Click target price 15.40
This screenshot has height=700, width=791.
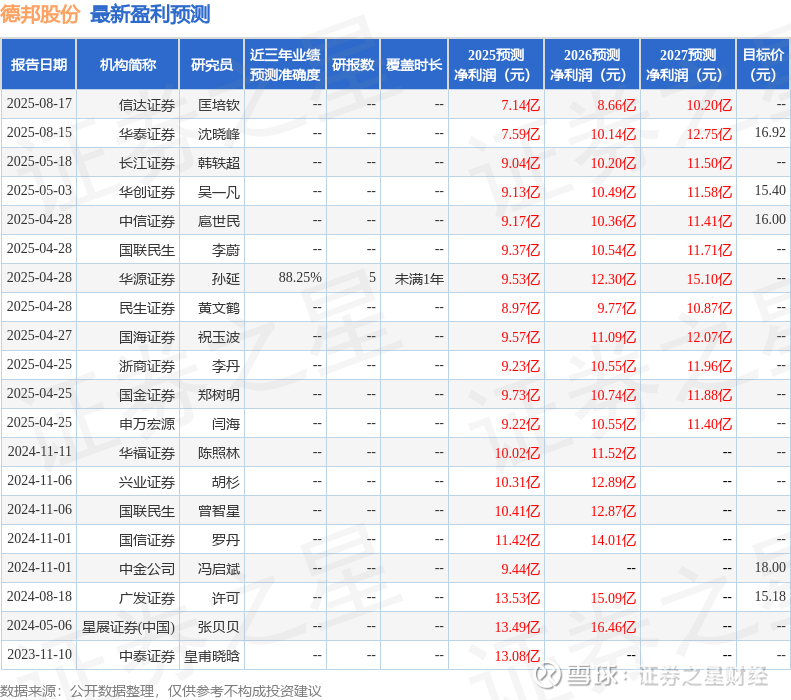[x=770, y=191]
